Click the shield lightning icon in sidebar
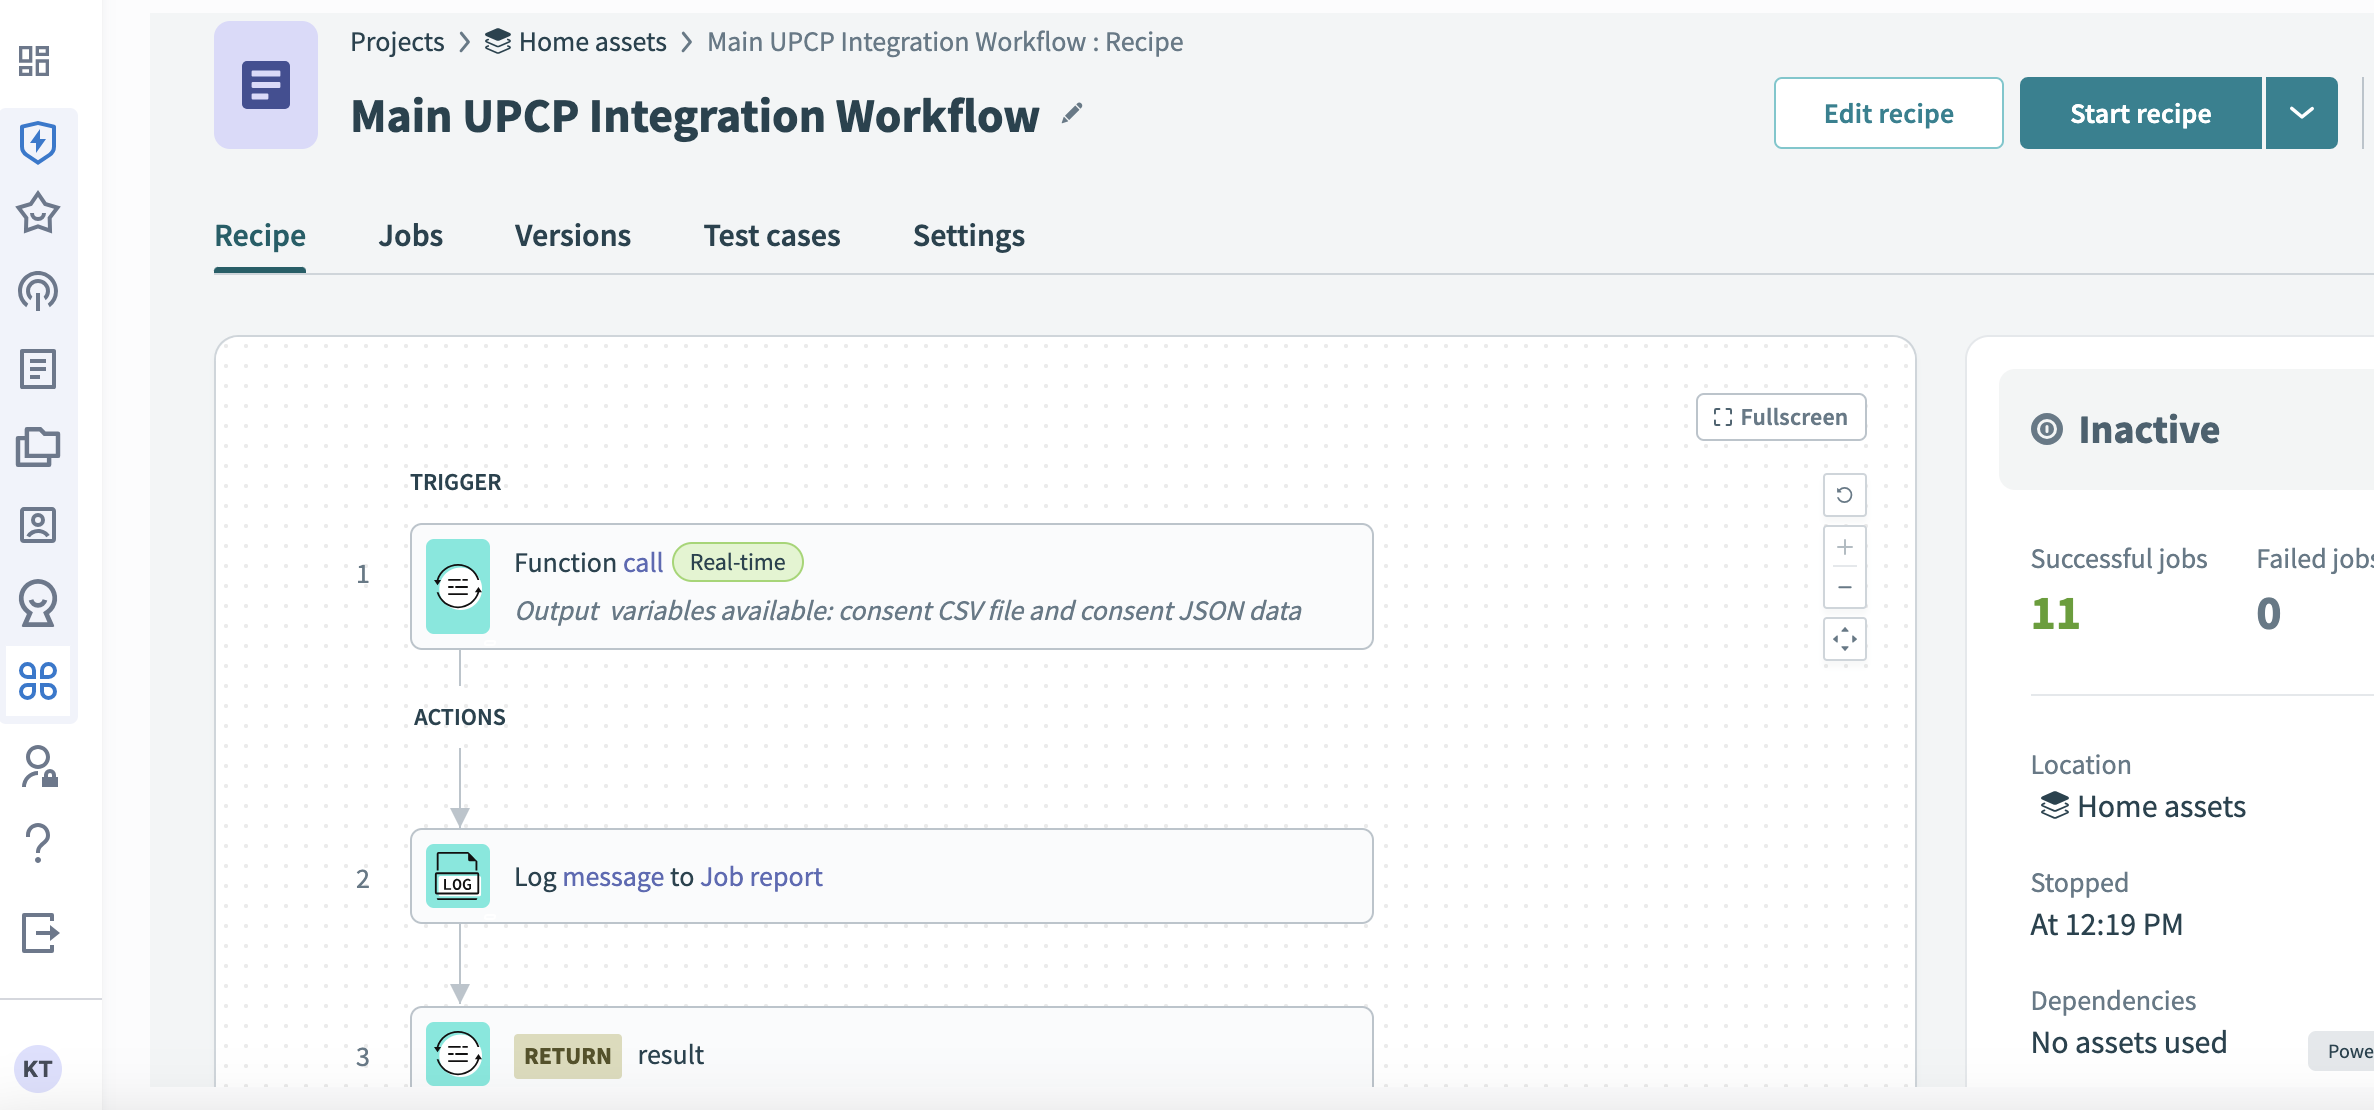 click(x=38, y=142)
